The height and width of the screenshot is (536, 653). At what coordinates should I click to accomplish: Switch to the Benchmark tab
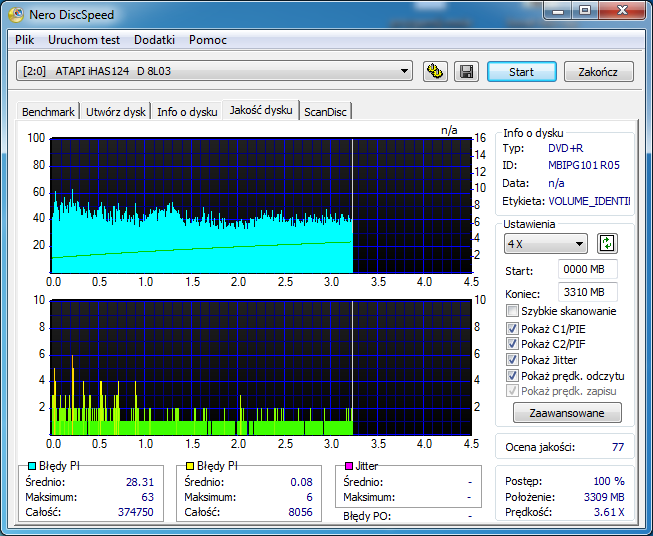click(x=48, y=112)
